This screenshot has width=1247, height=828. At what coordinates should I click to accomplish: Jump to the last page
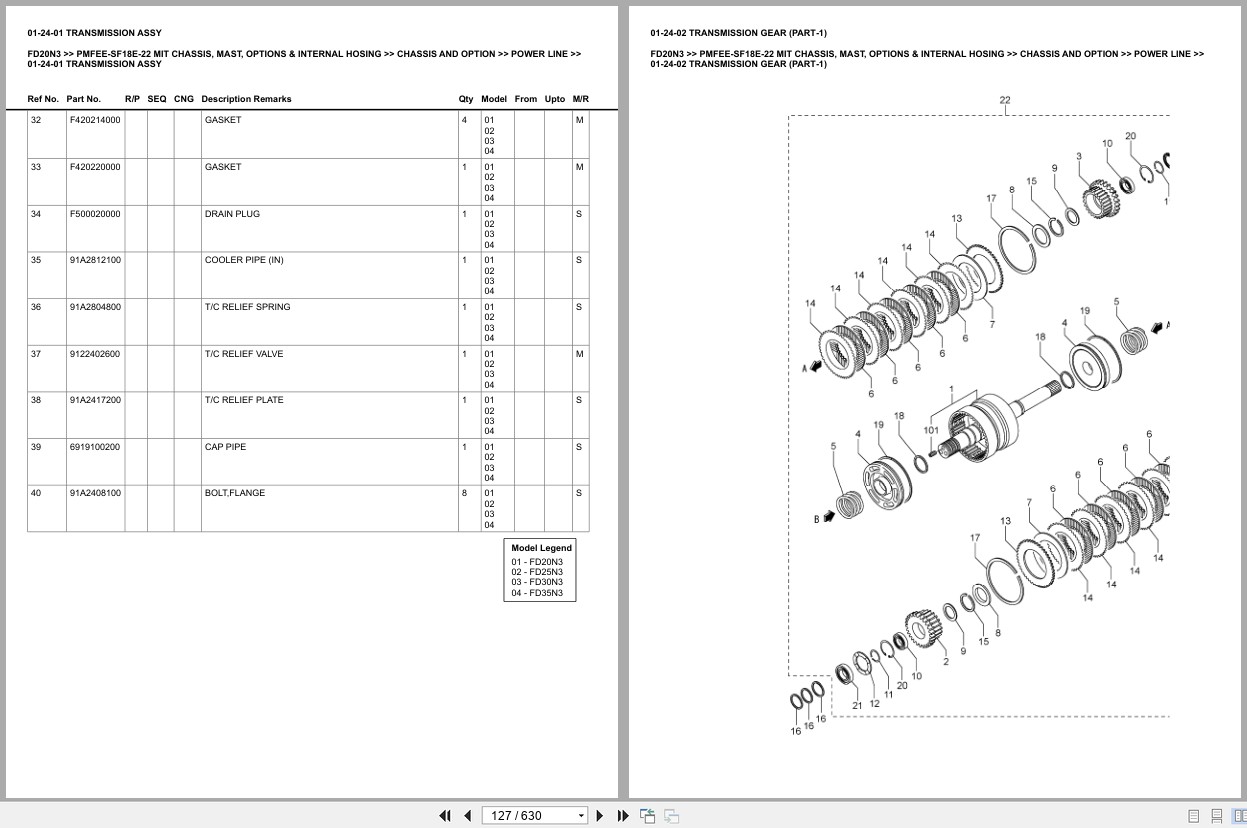(623, 816)
